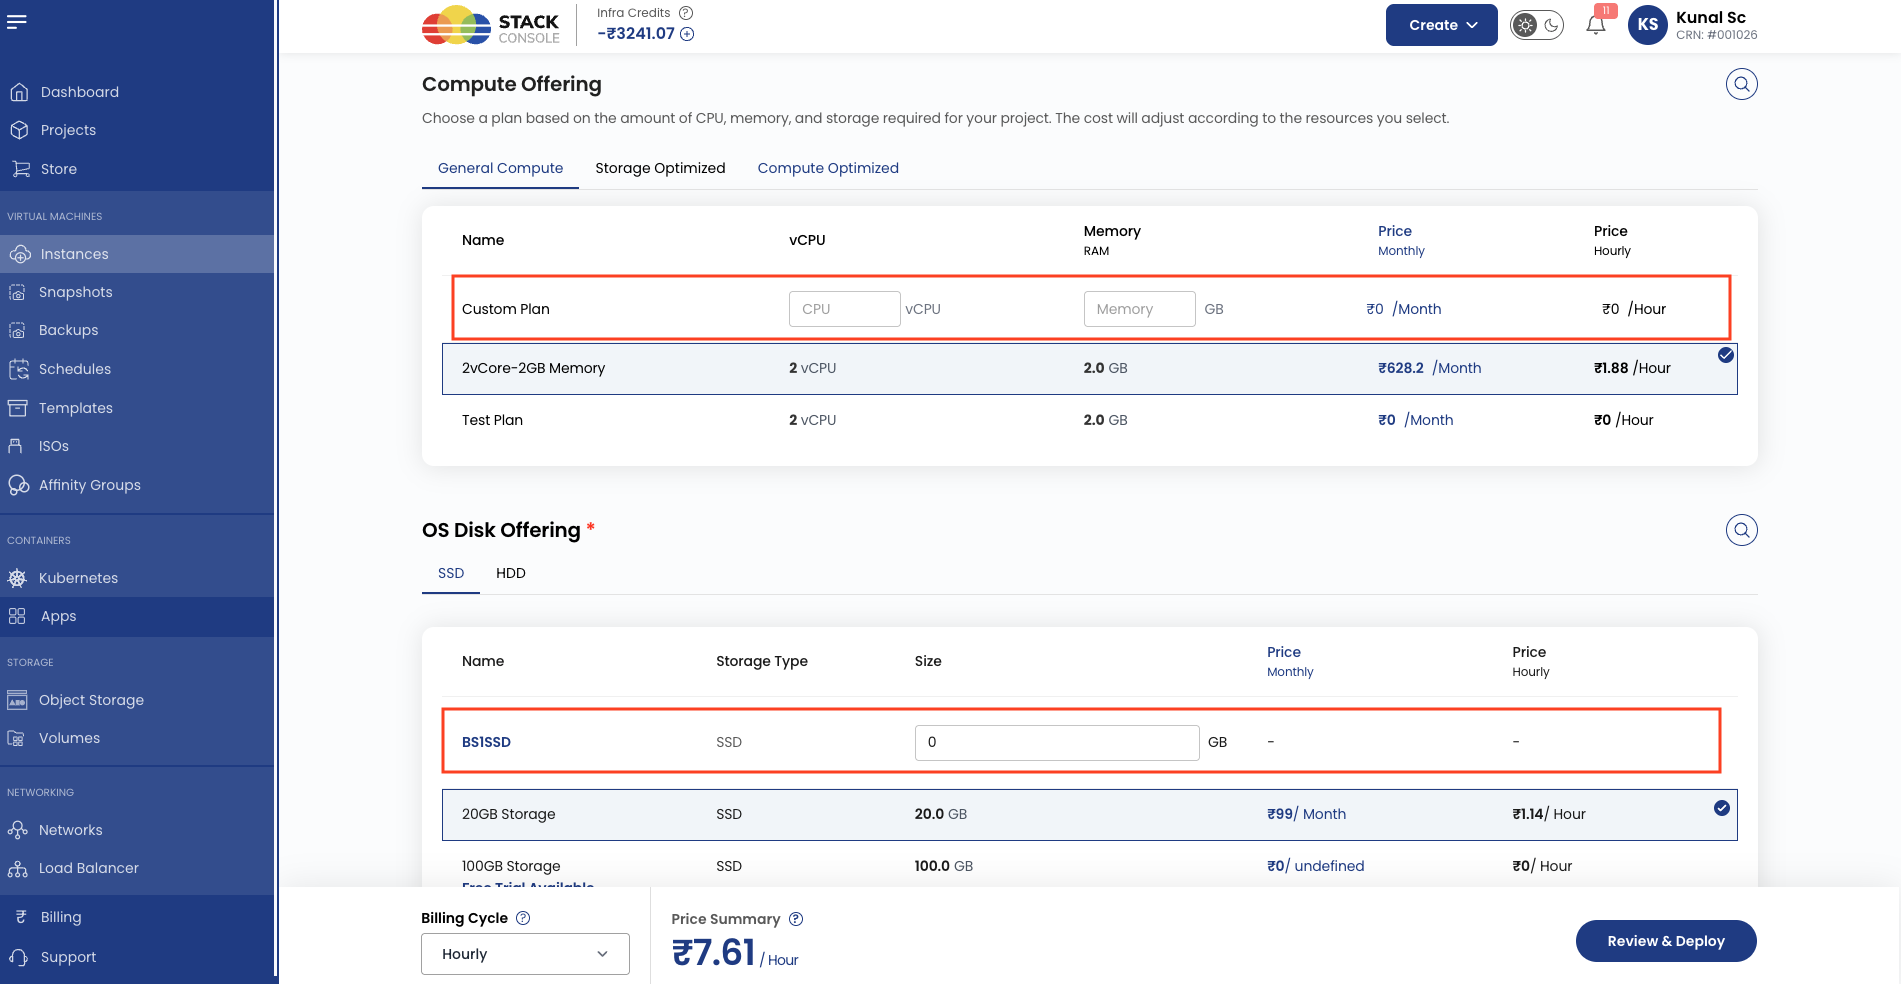Go to Store cart icon
This screenshot has width=1901, height=984.
tap(20, 169)
